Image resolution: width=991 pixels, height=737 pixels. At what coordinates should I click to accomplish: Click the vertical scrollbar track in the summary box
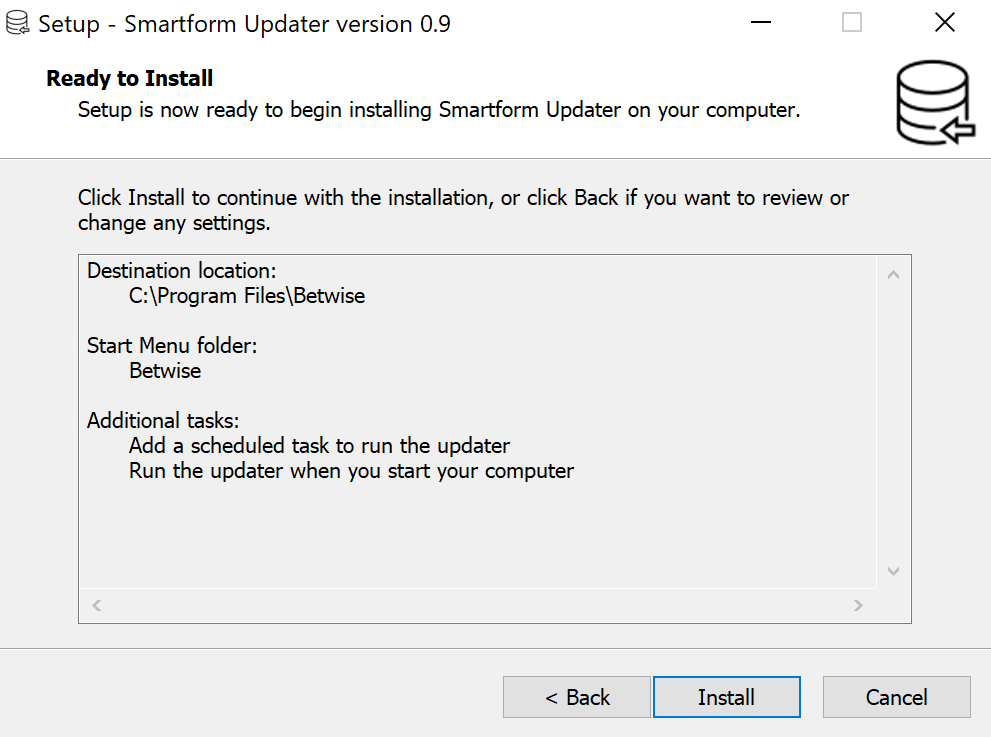click(894, 423)
